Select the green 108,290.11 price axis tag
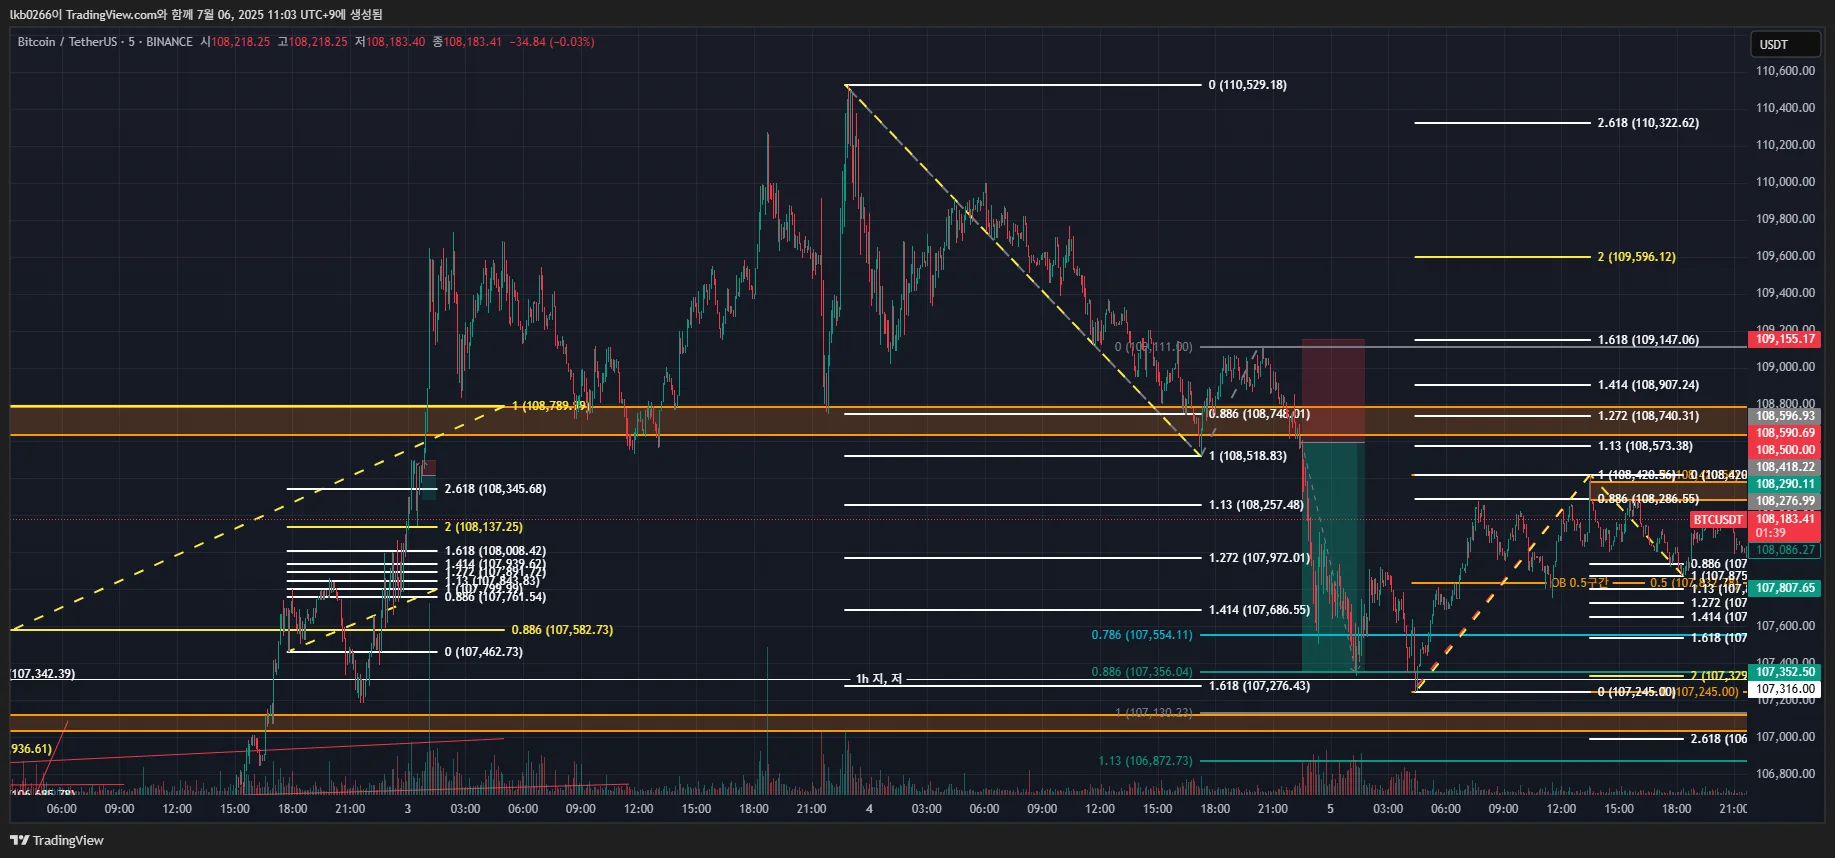The height and width of the screenshot is (858, 1835). 1785,484
